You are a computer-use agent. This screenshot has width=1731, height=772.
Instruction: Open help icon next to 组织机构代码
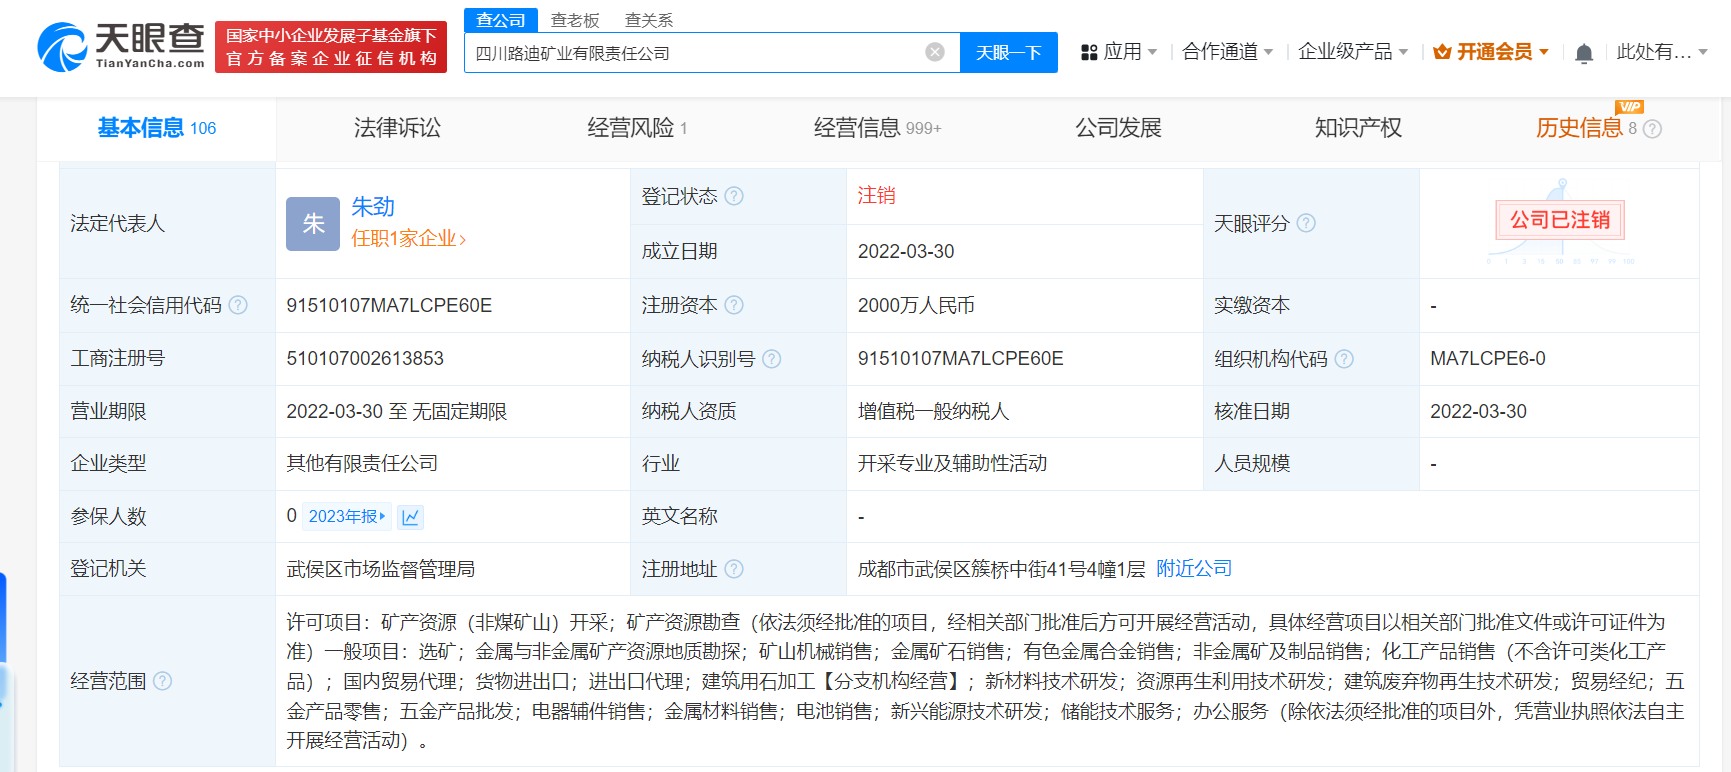(x=1344, y=358)
